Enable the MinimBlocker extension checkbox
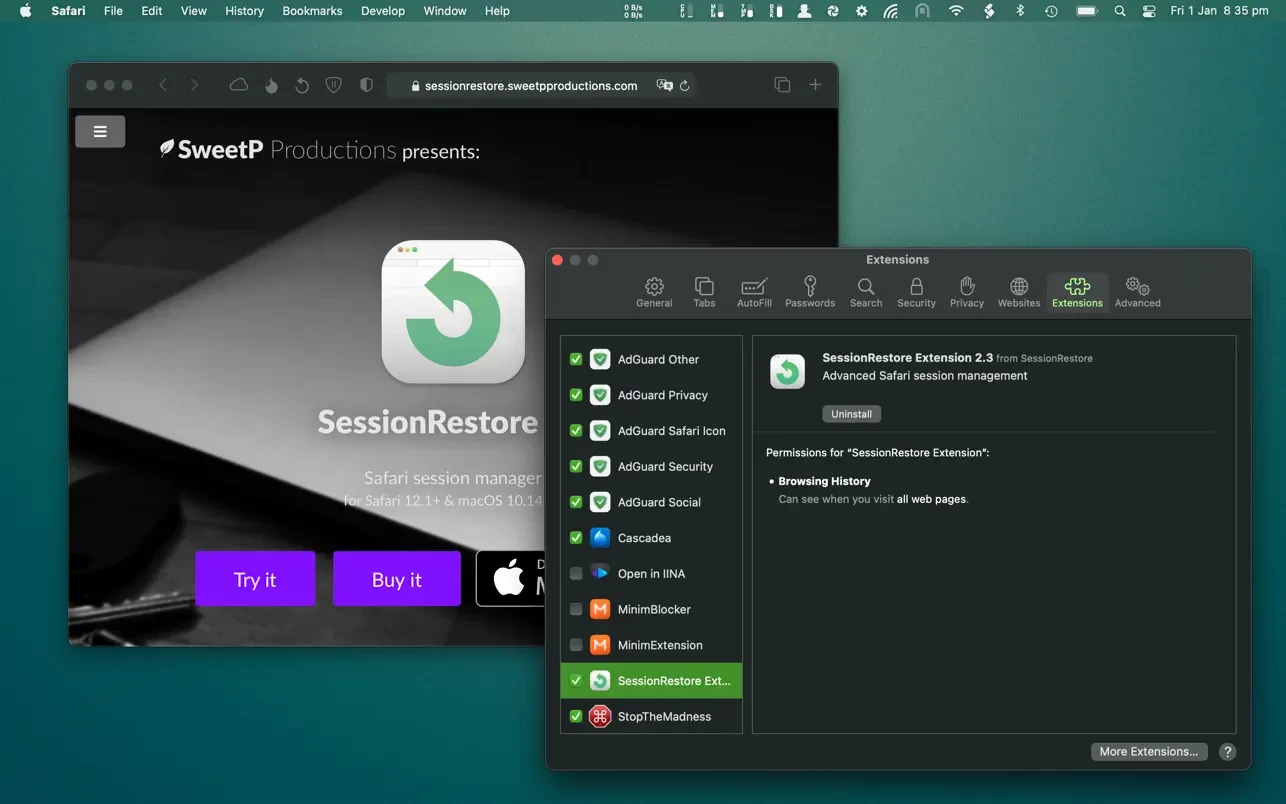The height and width of the screenshot is (804, 1286). click(576, 609)
